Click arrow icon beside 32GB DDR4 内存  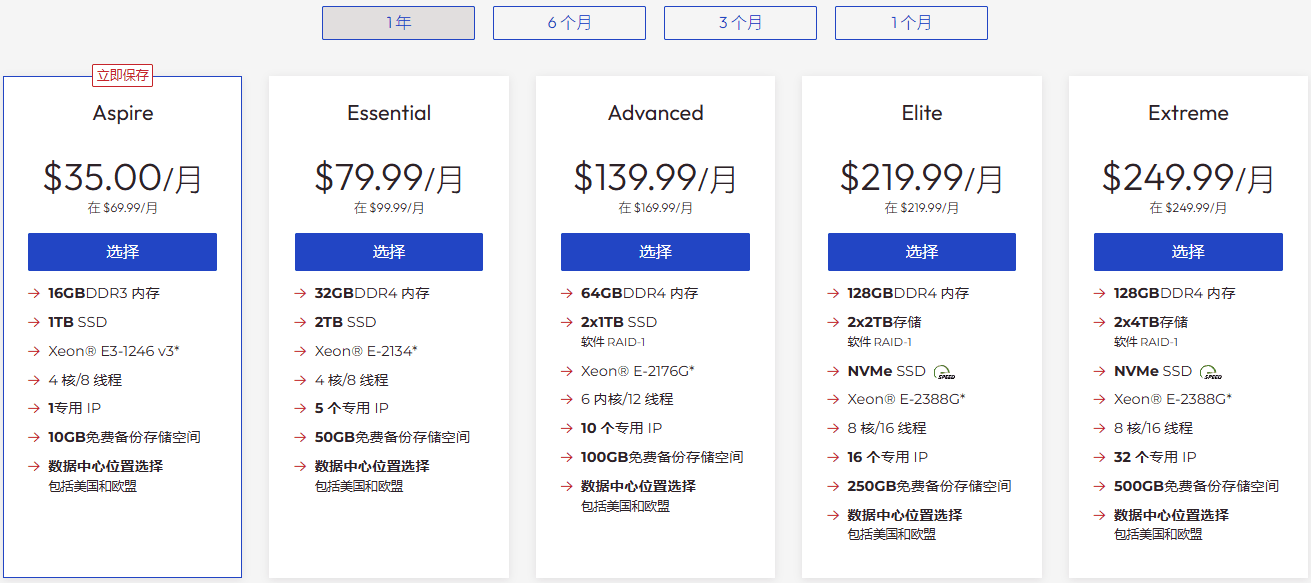[300, 294]
